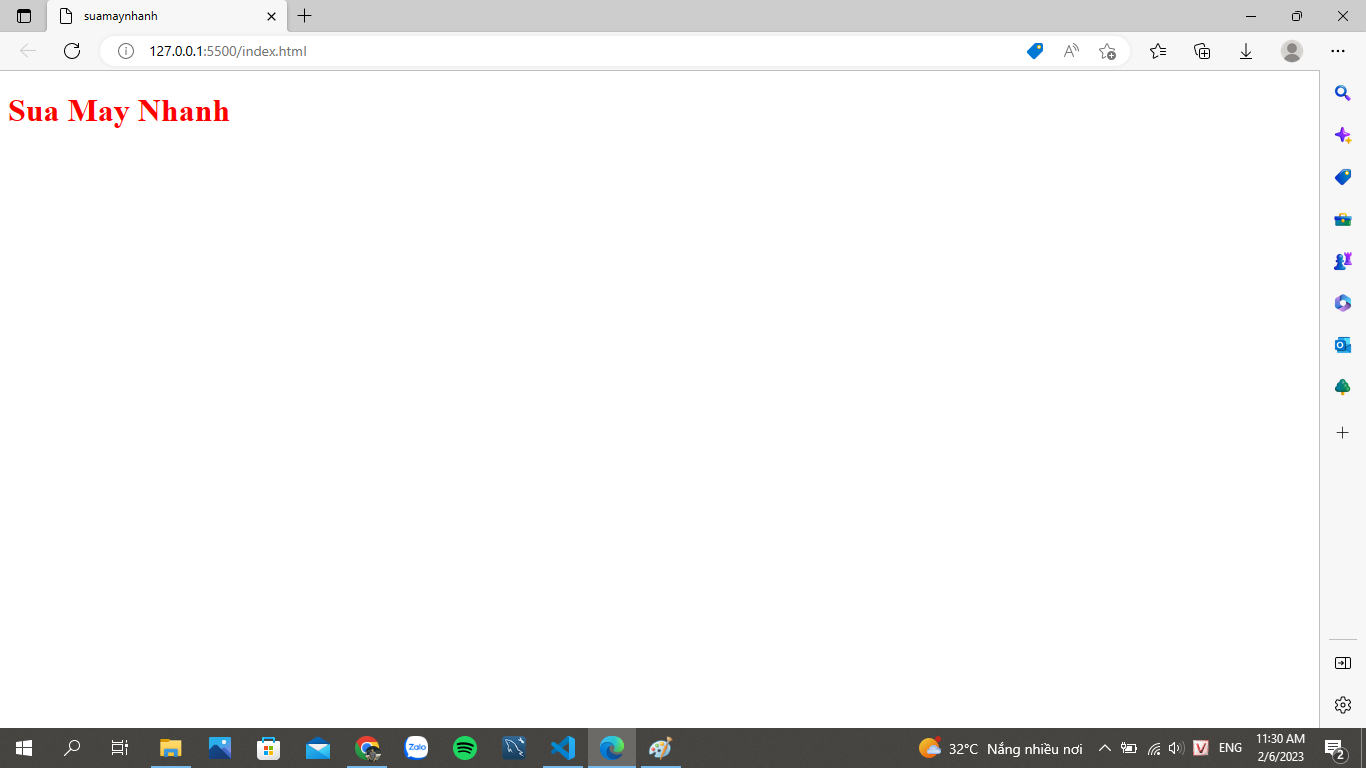Open the profile avatar menu

[1292, 51]
